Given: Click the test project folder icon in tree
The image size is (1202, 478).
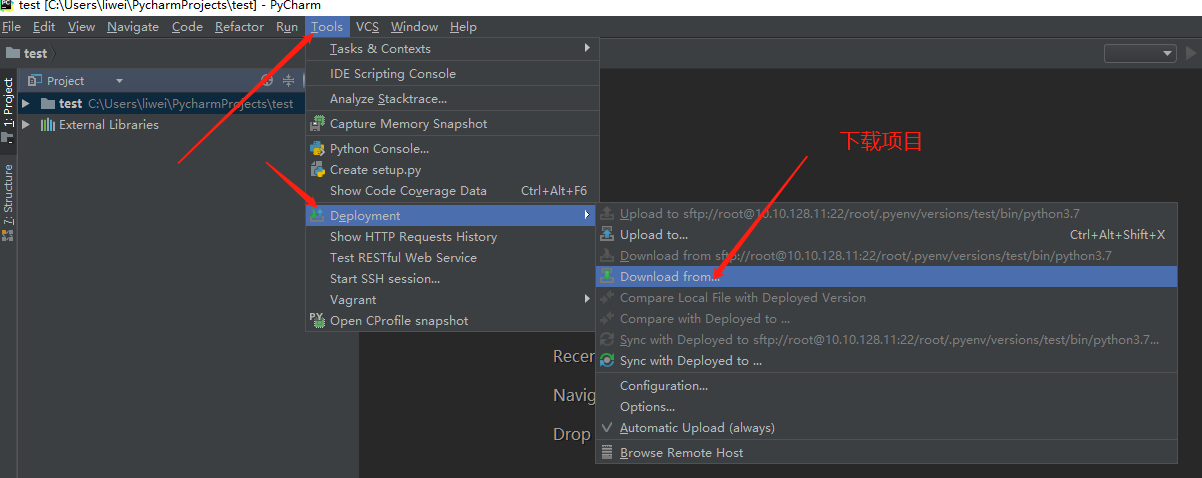Looking at the screenshot, I should (x=47, y=103).
